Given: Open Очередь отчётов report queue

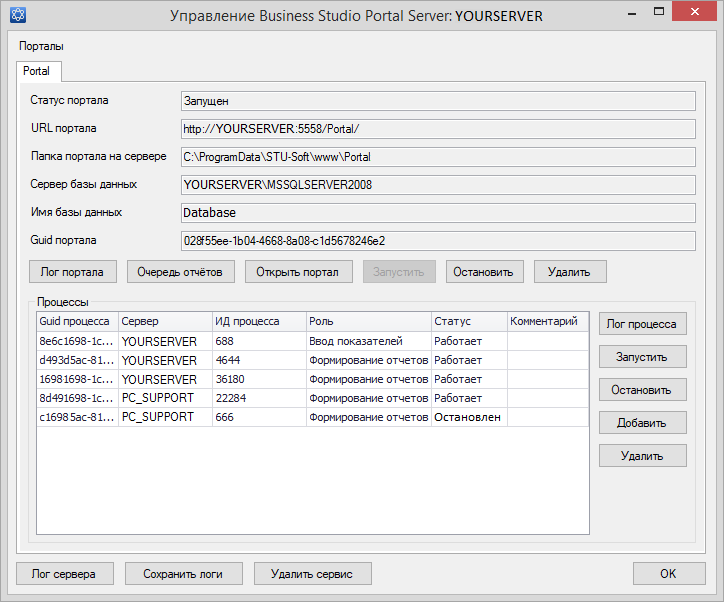Looking at the screenshot, I should point(181,271).
